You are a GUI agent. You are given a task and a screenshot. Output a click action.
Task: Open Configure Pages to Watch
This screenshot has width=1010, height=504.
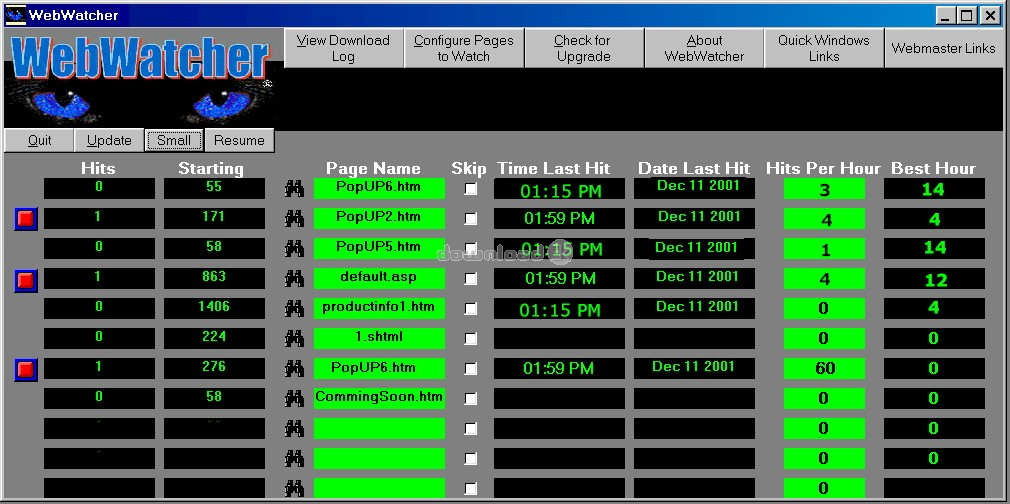[x=464, y=48]
